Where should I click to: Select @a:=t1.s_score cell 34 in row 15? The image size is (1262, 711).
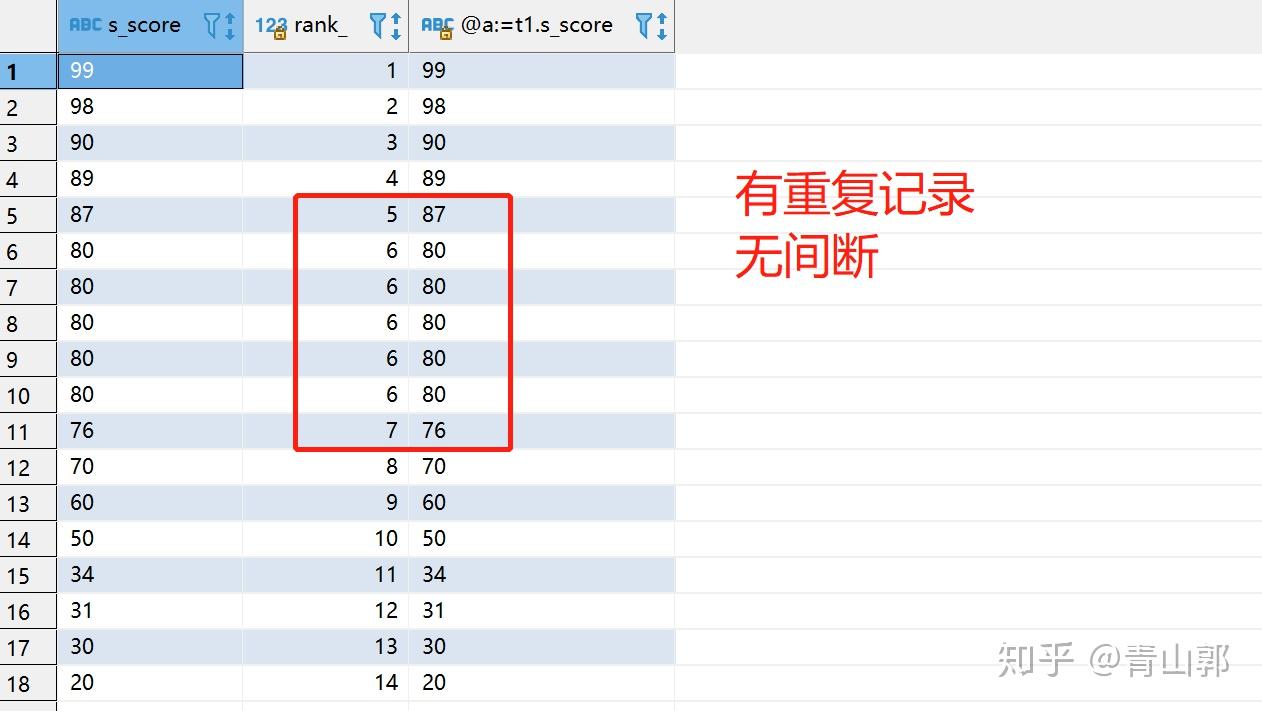pos(542,575)
